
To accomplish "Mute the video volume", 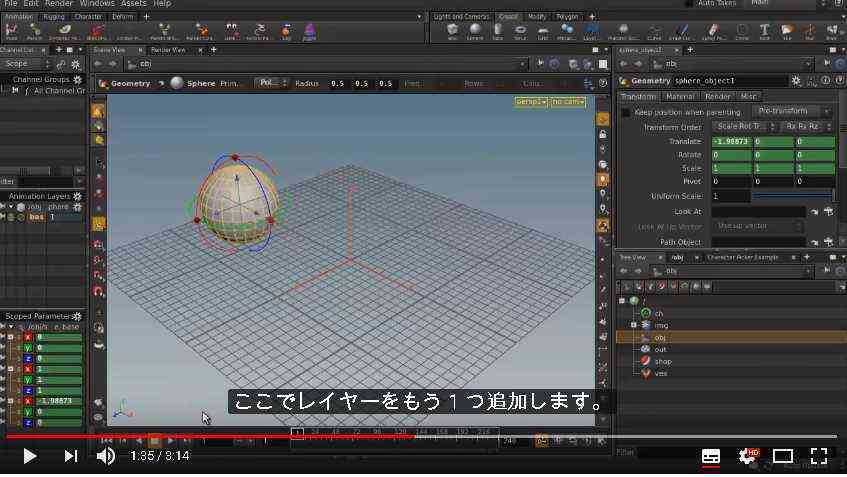I will (x=105, y=456).
